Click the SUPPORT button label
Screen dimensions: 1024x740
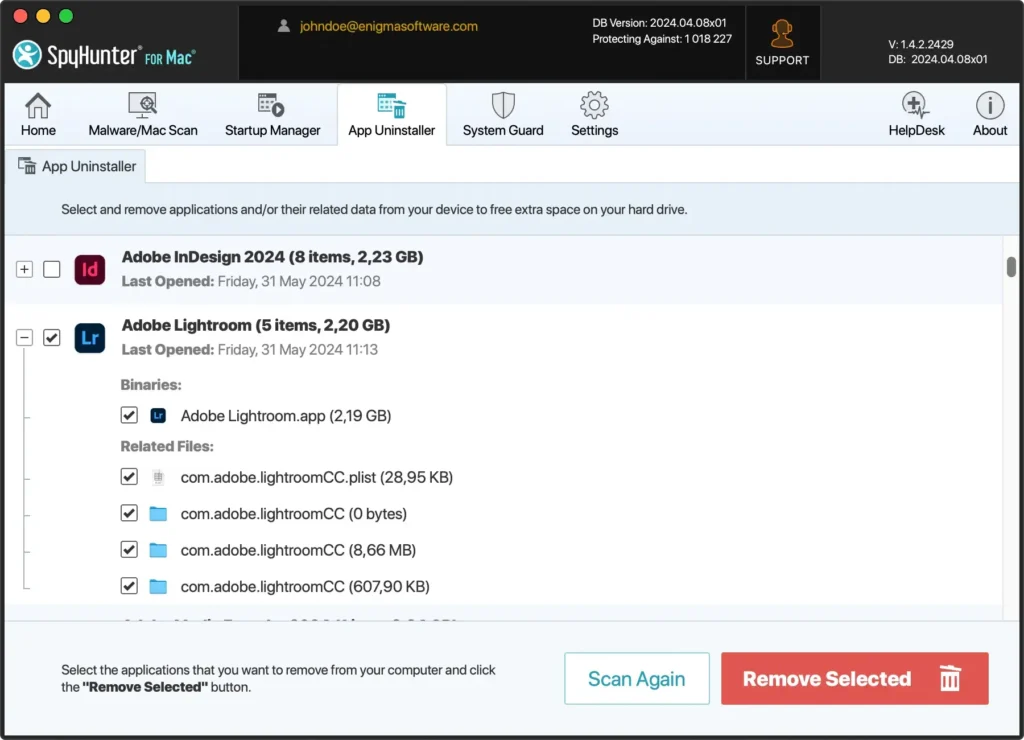pos(782,60)
